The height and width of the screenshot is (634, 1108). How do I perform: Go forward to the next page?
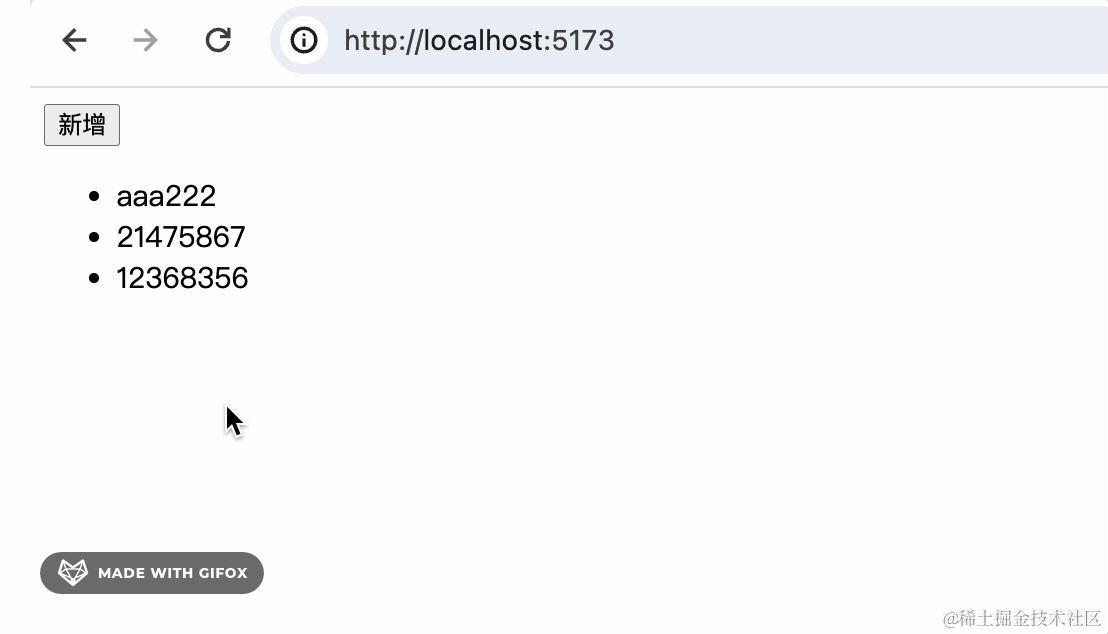click(146, 40)
